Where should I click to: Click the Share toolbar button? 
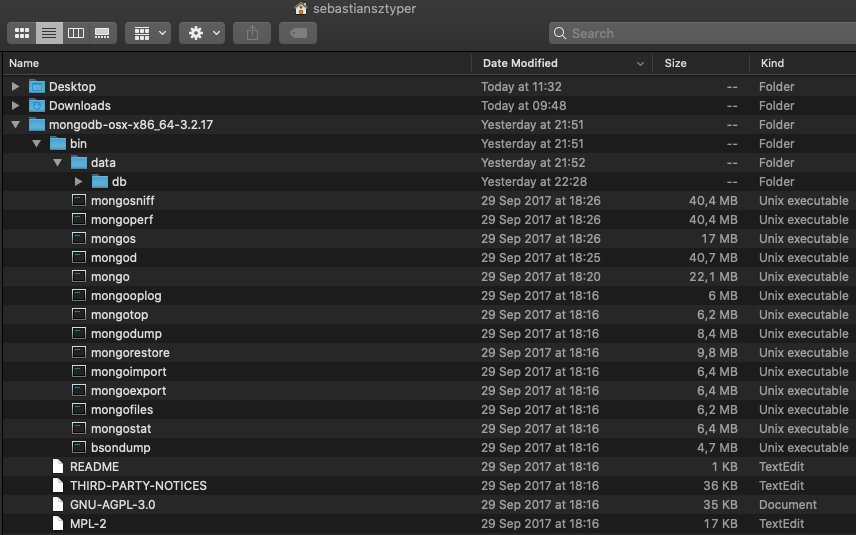[x=252, y=33]
